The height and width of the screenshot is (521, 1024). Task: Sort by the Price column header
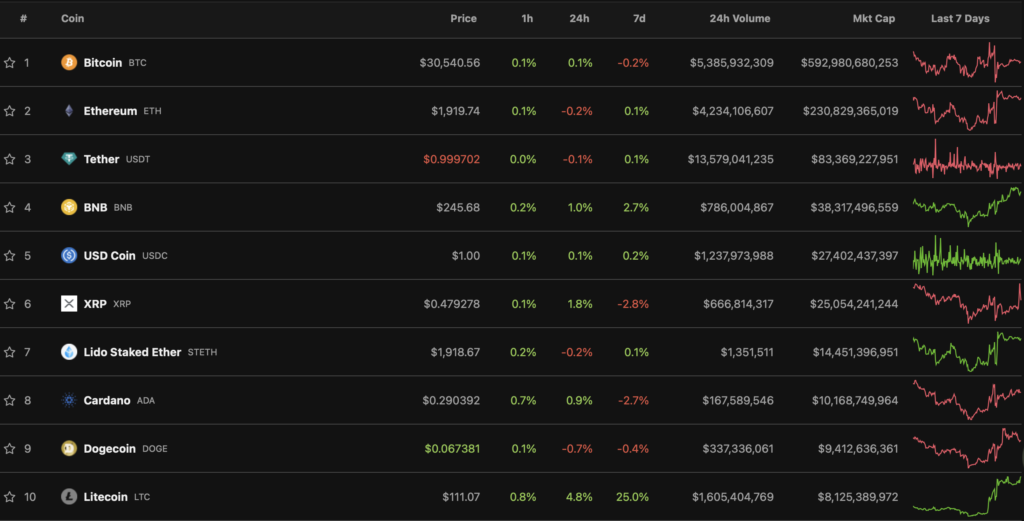(463, 18)
